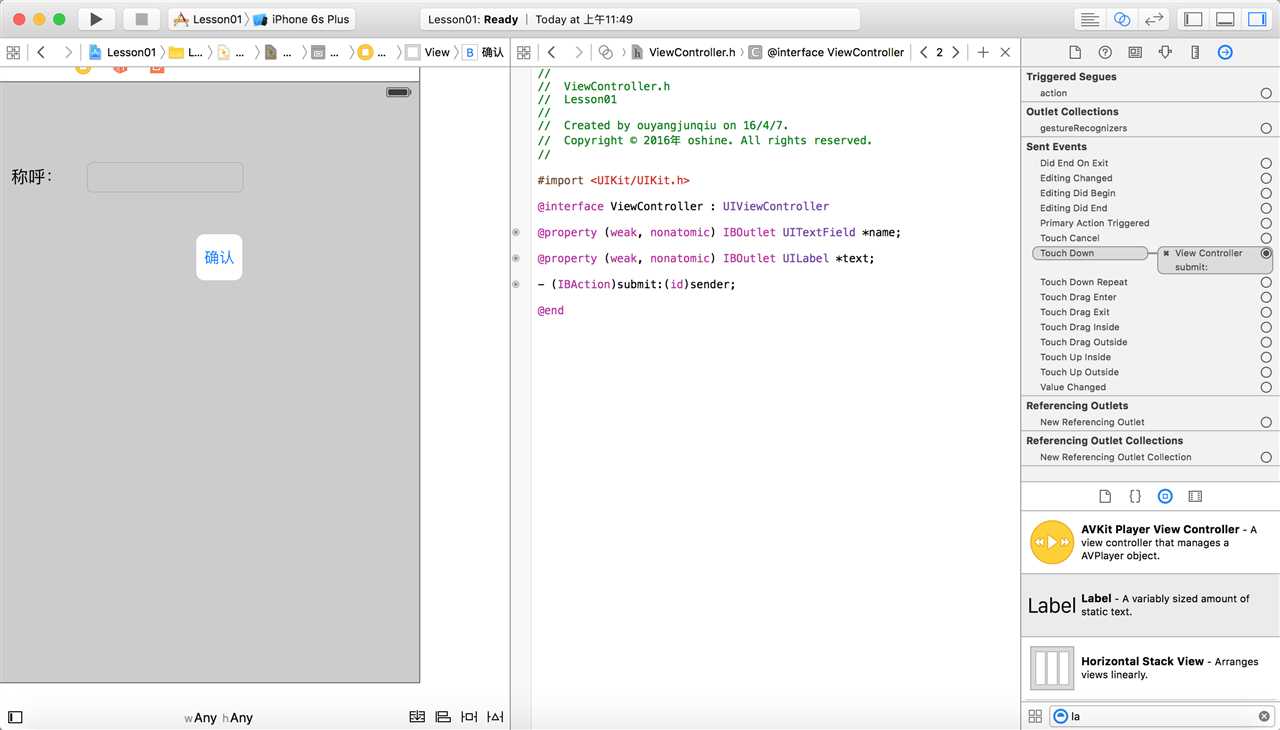Click the Touch Up Inside connection circle
Viewport: 1280px width, 730px height.
click(1266, 357)
